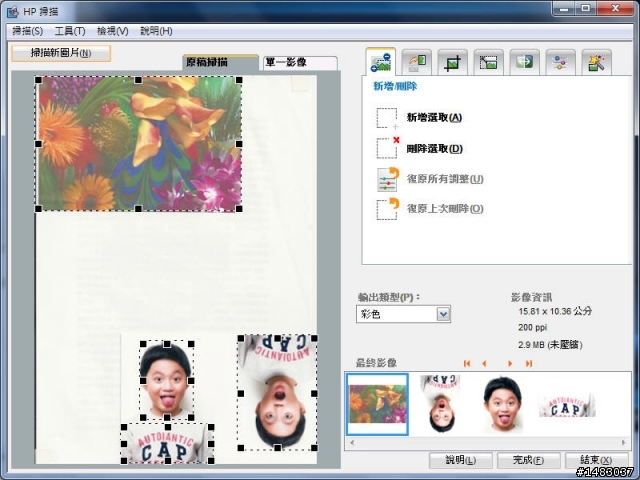Click the 復原上次刪除 icon
Screen dimensions: 640x480
pos(387,209)
